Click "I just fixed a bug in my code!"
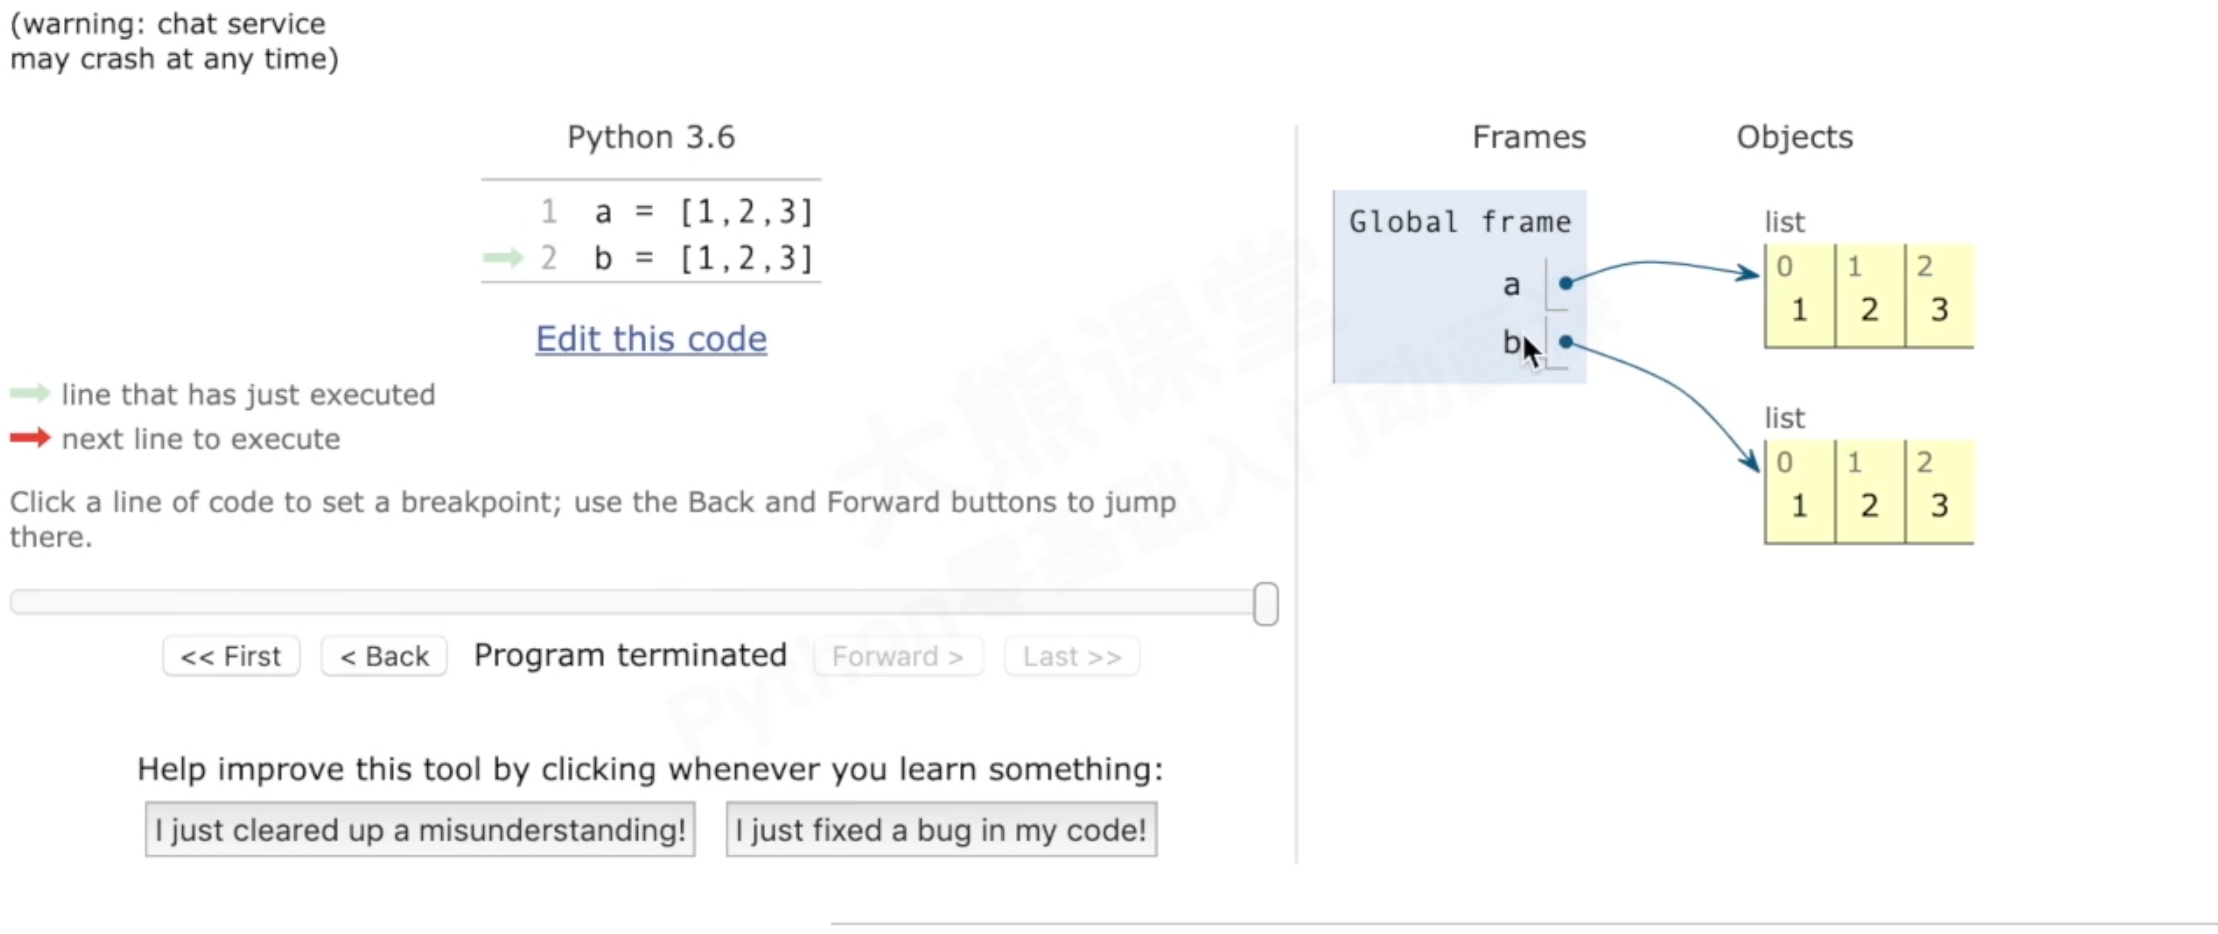The width and height of the screenshot is (2218, 934). [941, 829]
